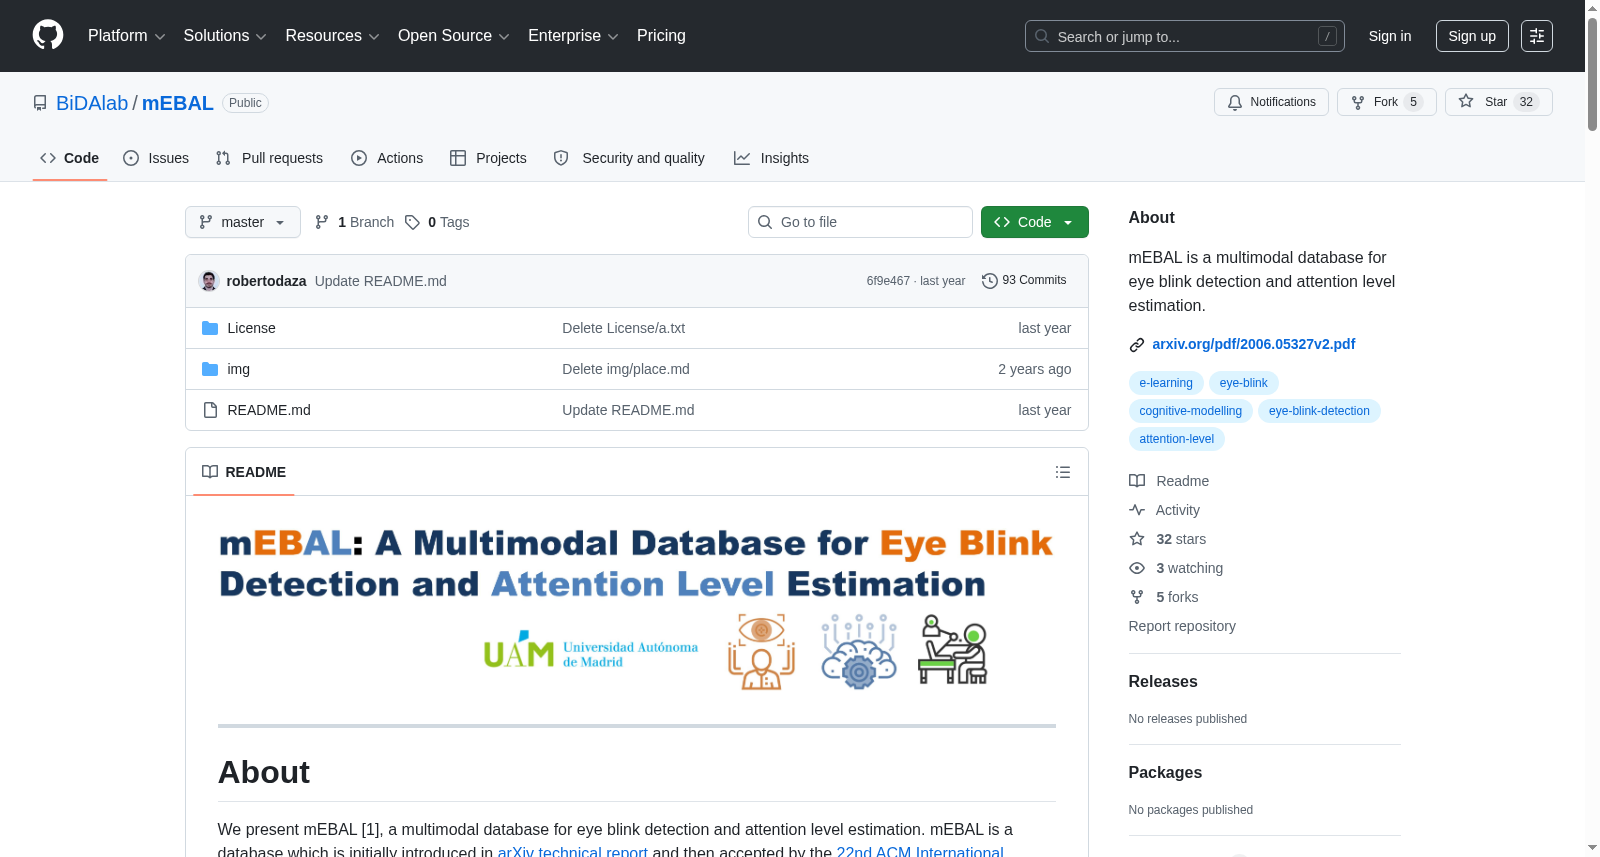Open the README.md file
The width and height of the screenshot is (1600, 857).
pos(269,410)
